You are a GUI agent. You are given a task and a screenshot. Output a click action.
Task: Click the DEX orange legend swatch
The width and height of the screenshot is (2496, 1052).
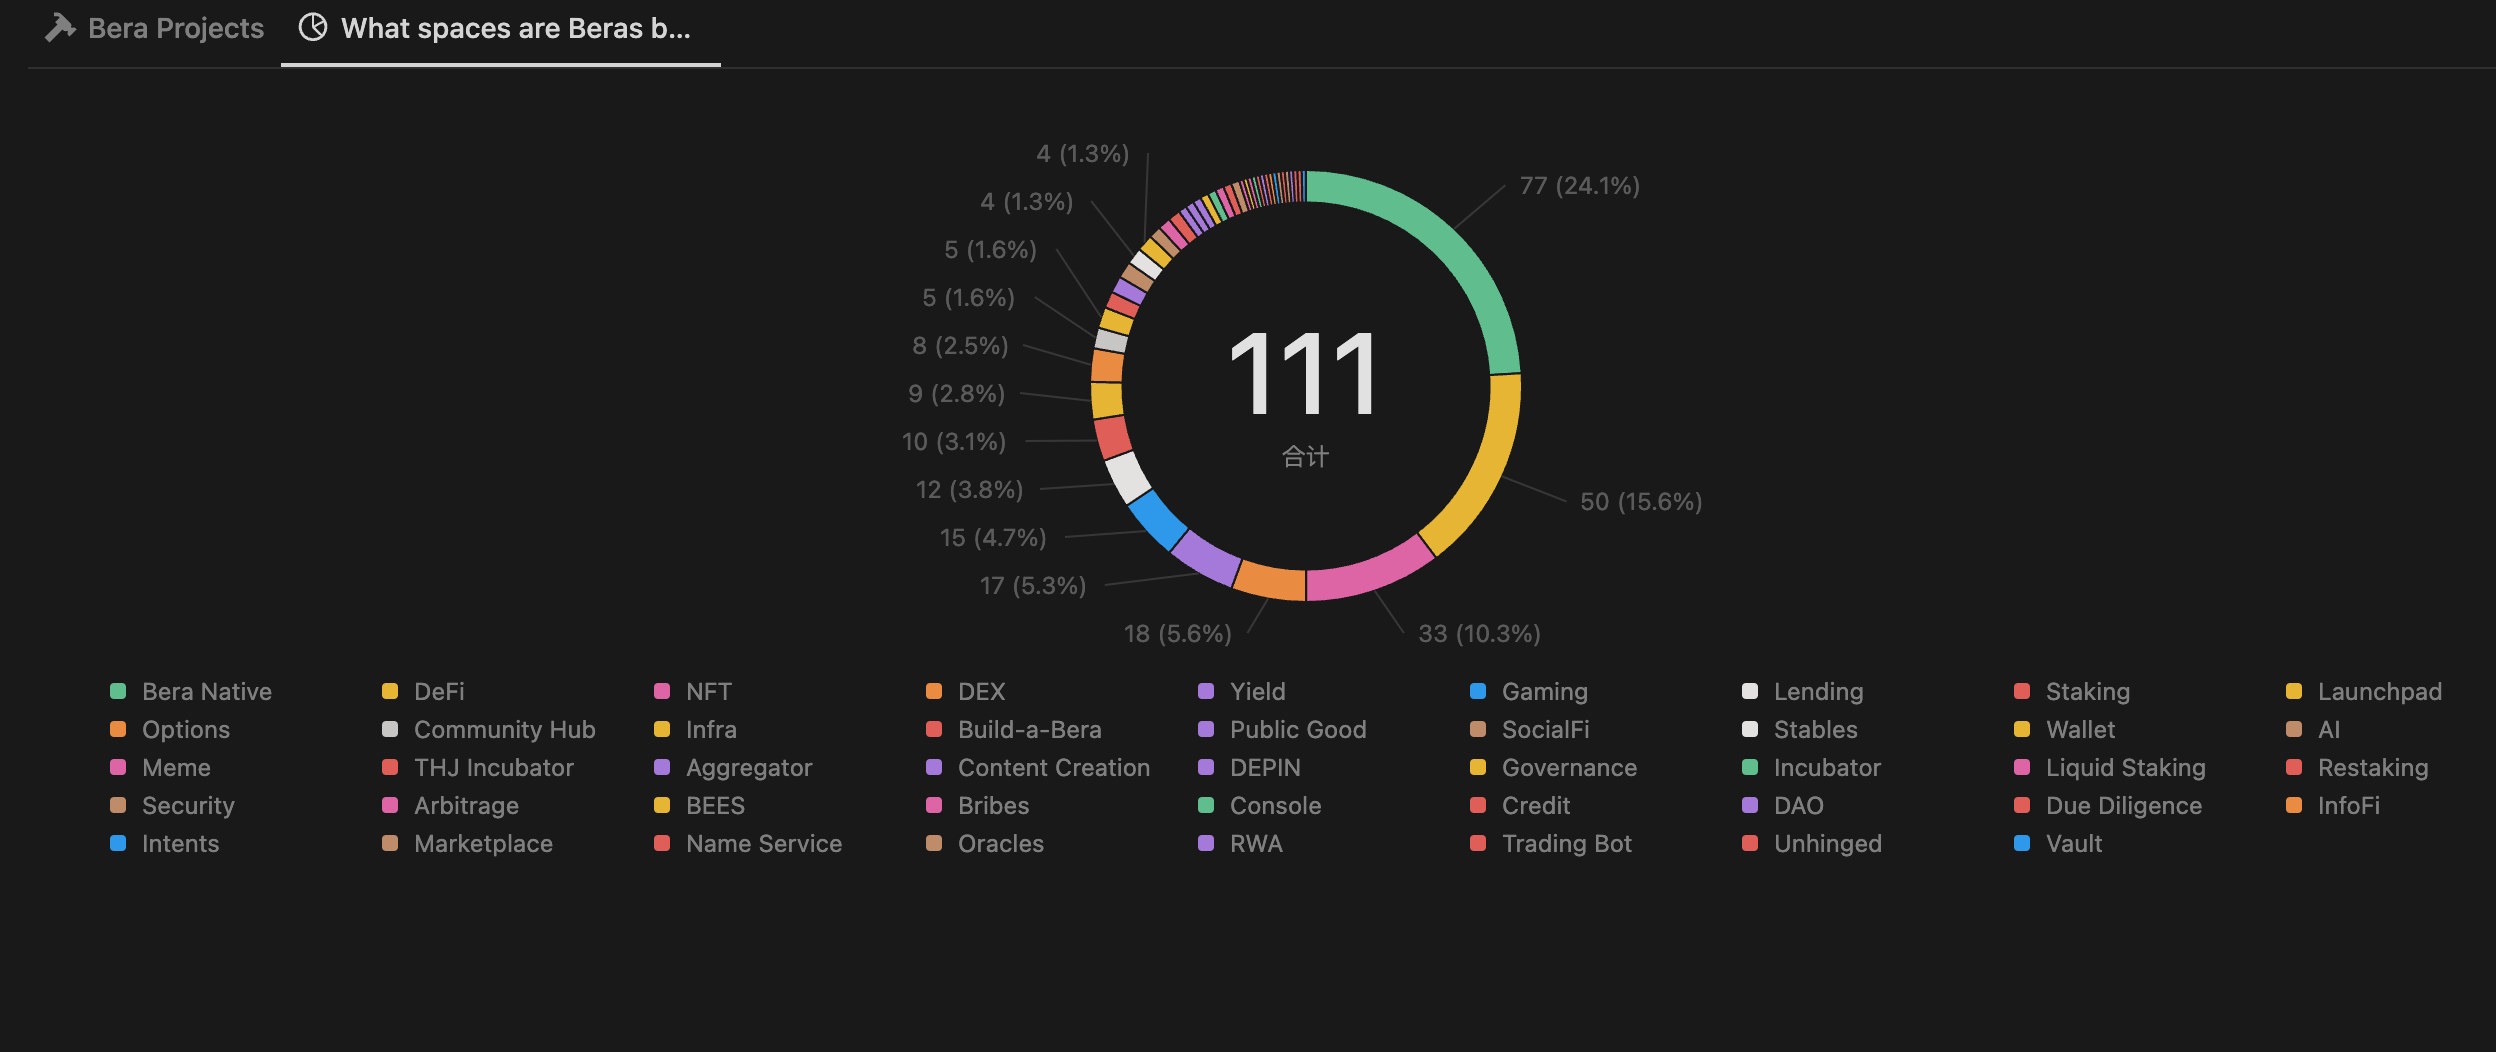click(934, 691)
